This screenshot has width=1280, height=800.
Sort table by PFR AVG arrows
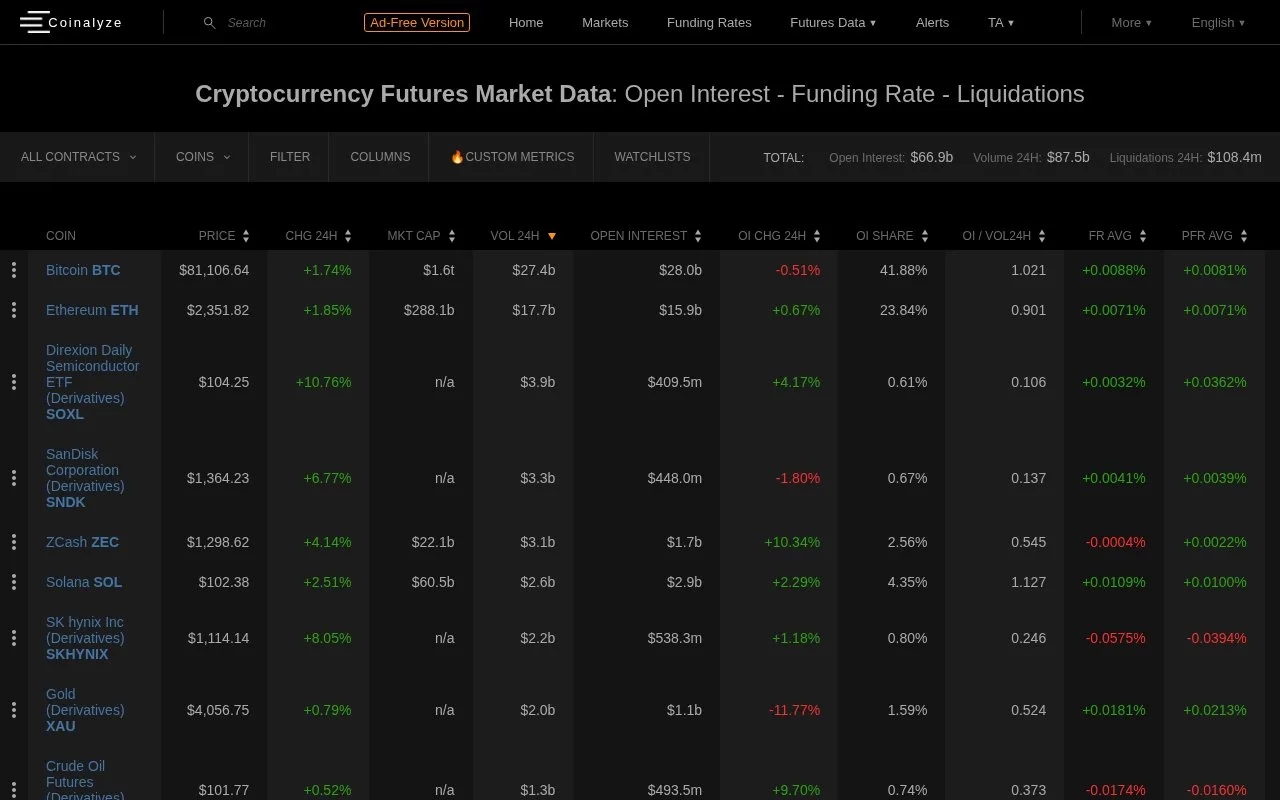(1244, 236)
